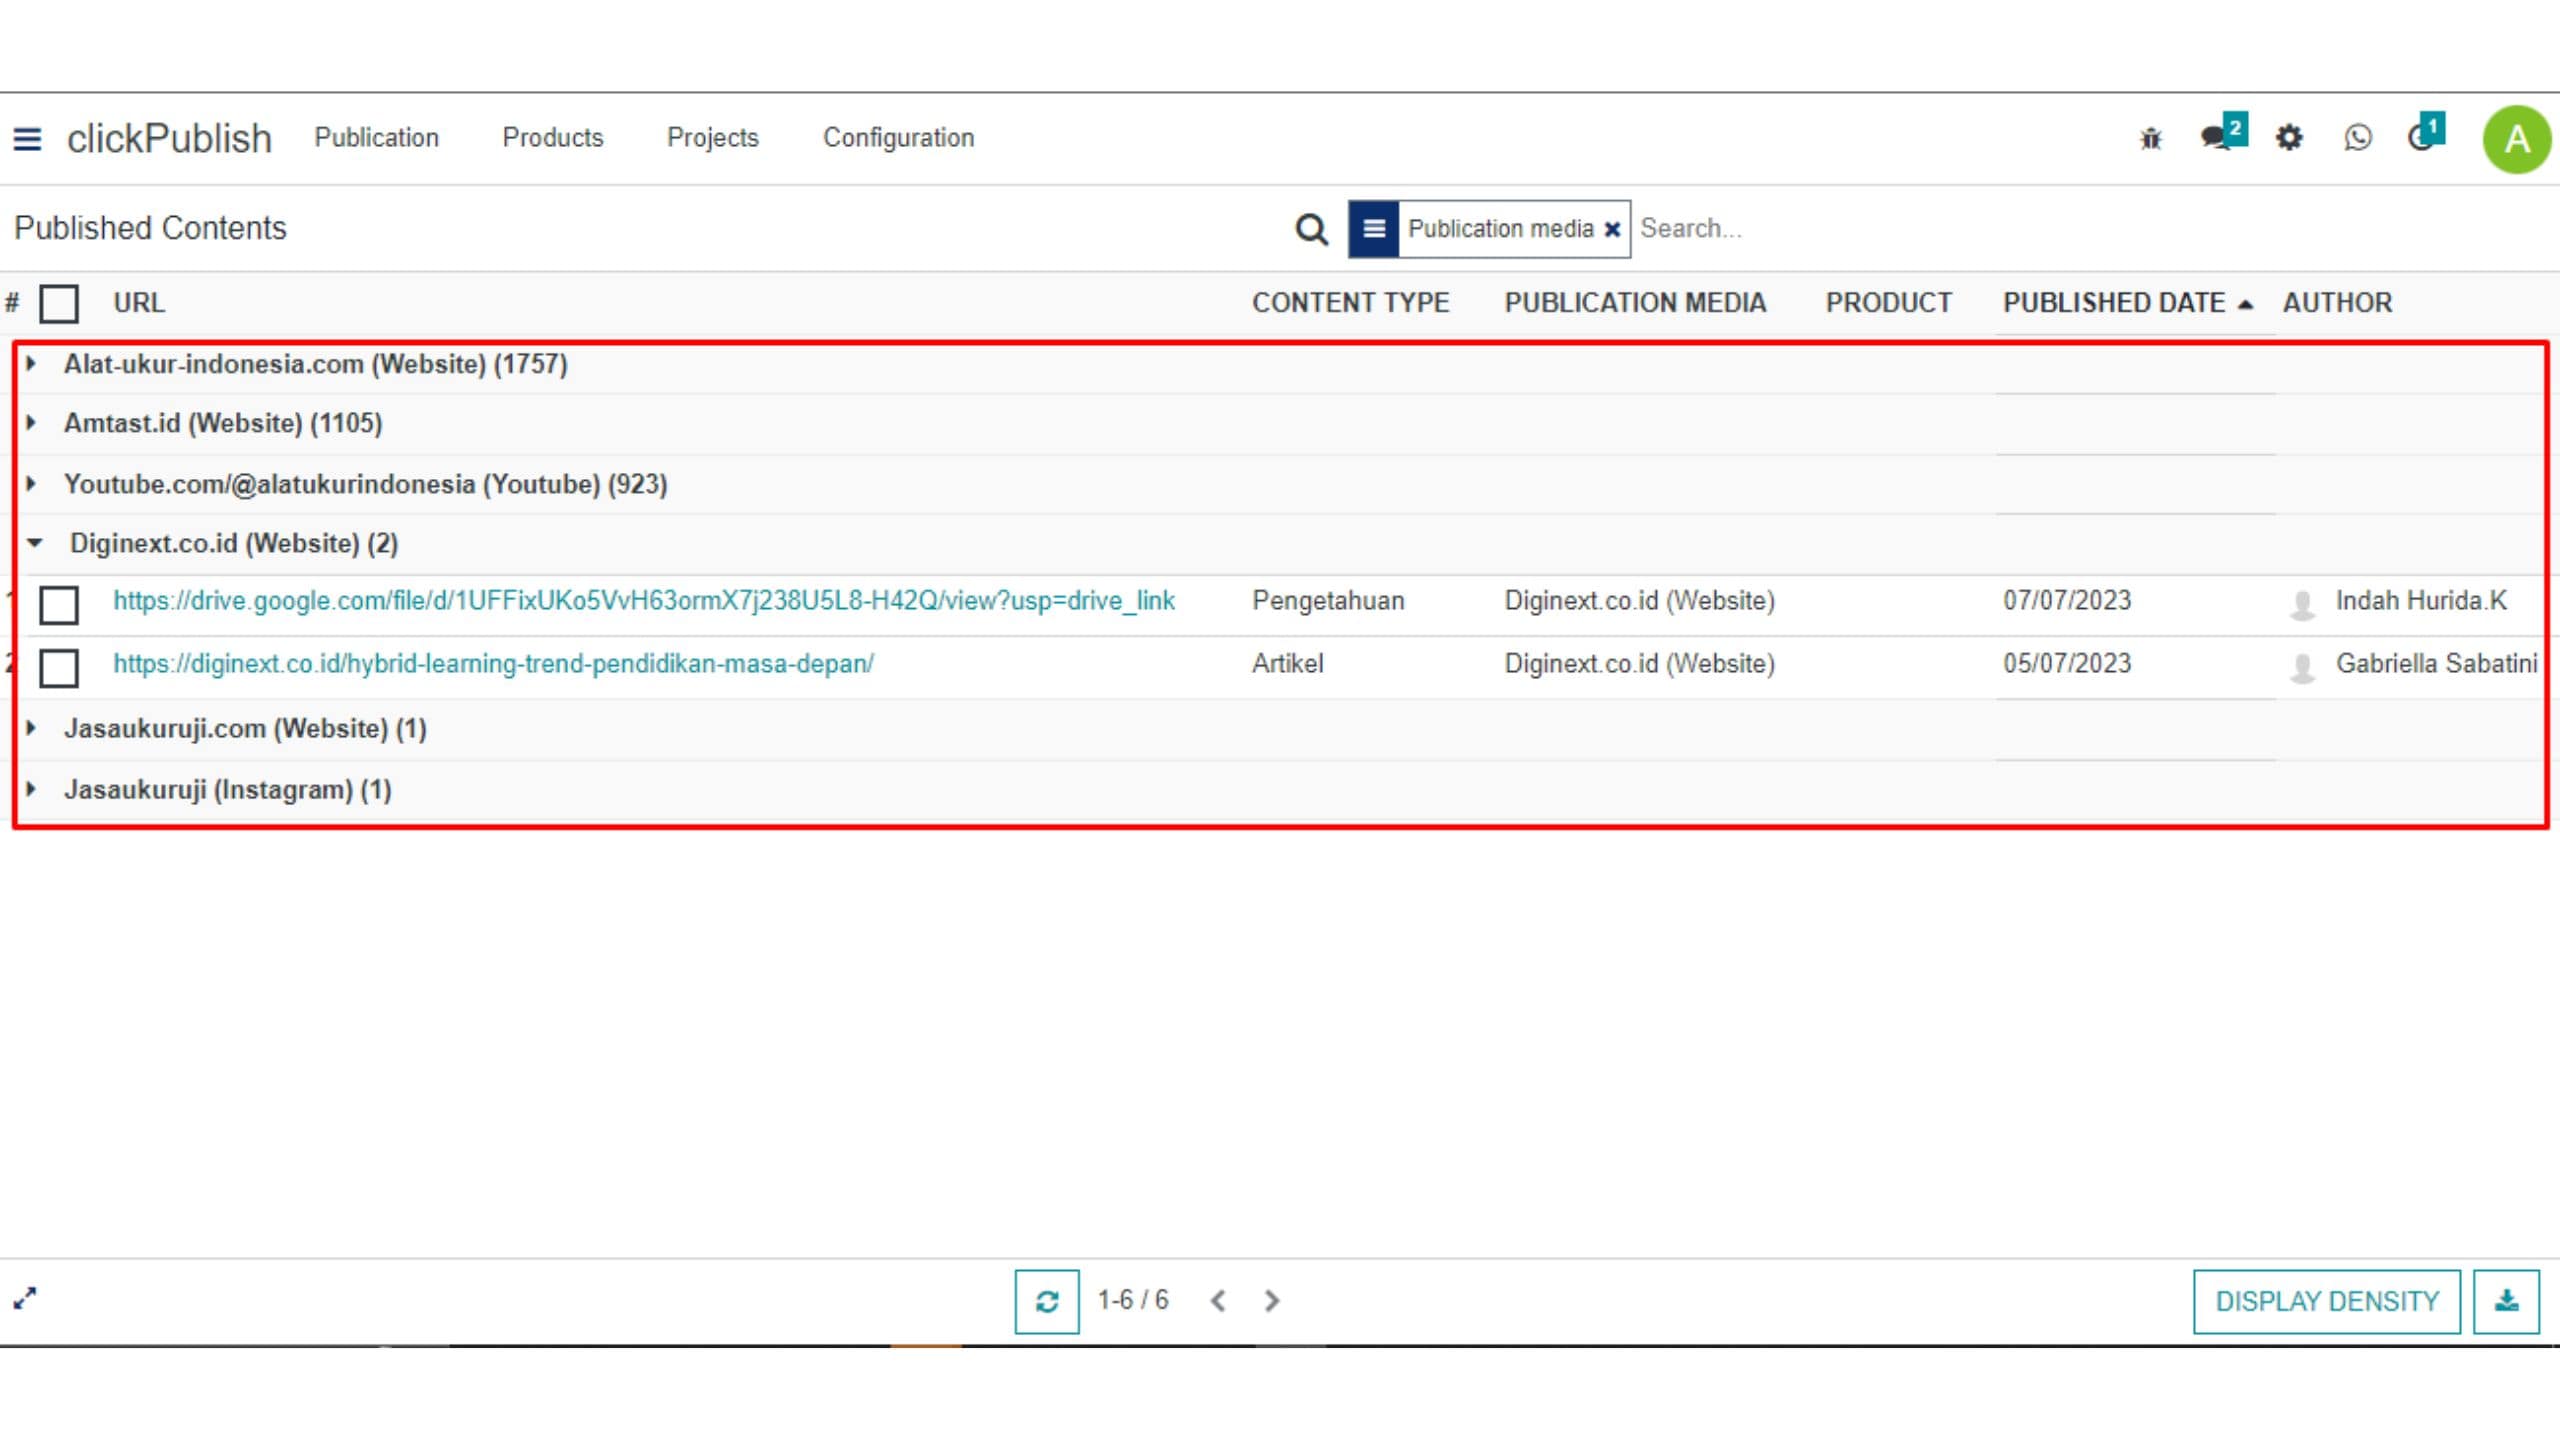
Task: Toggle the select-all checkbox in the header
Action: pos(59,303)
